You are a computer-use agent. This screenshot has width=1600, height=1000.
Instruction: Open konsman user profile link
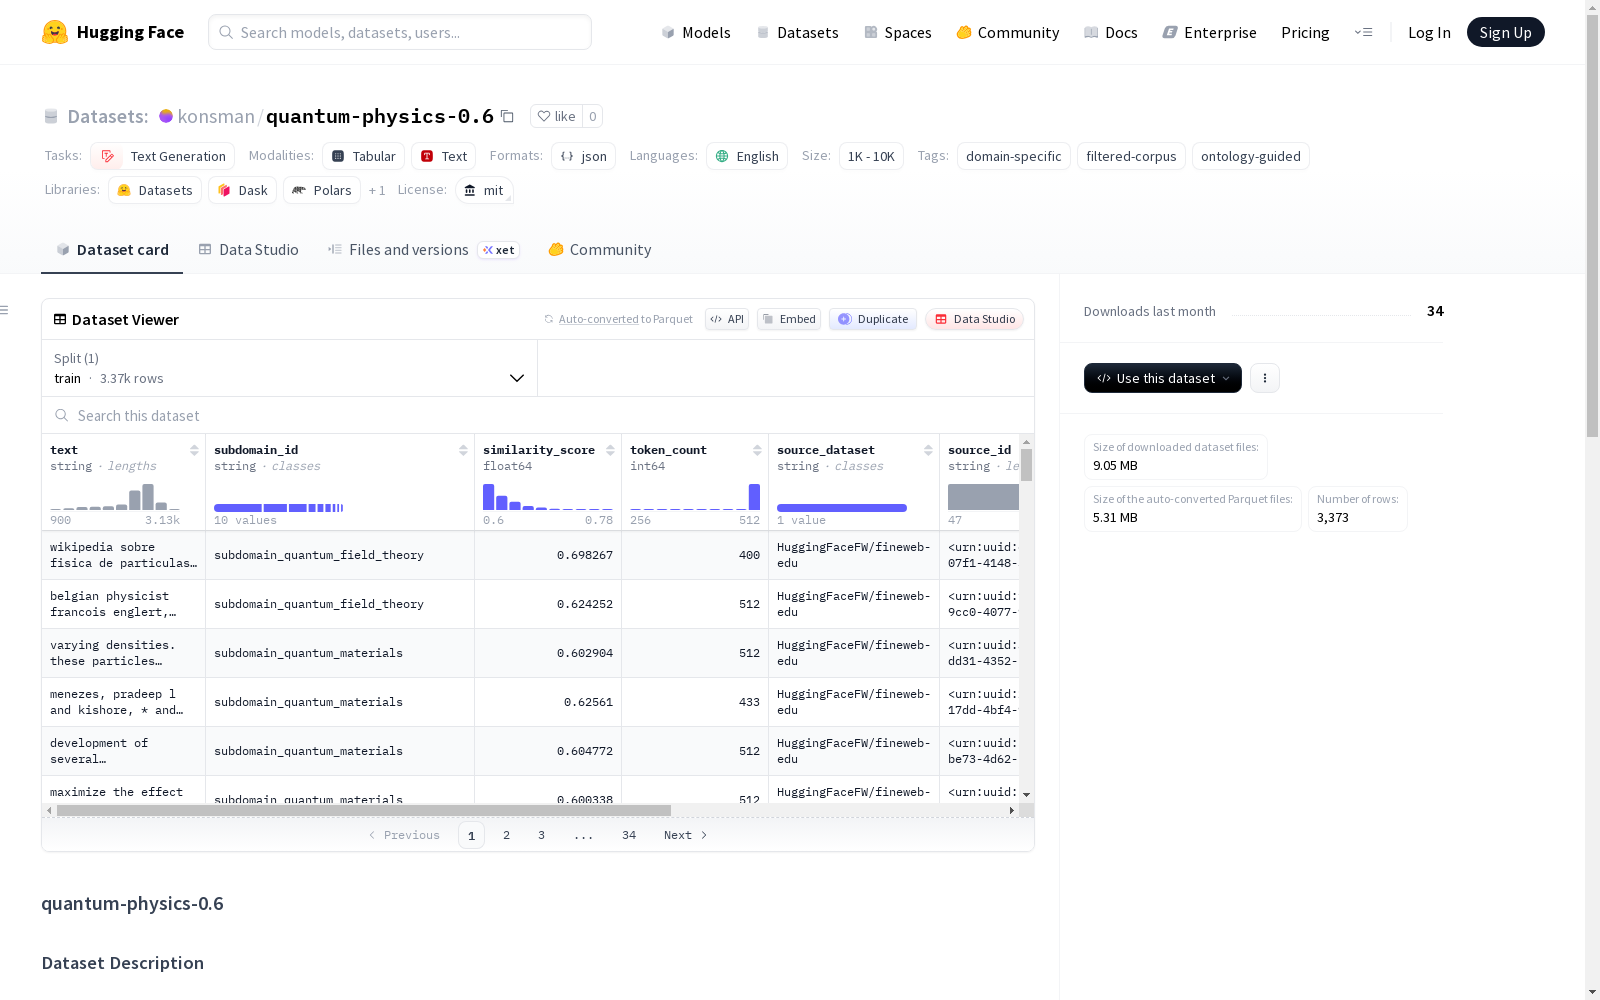[x=216, y=116]
